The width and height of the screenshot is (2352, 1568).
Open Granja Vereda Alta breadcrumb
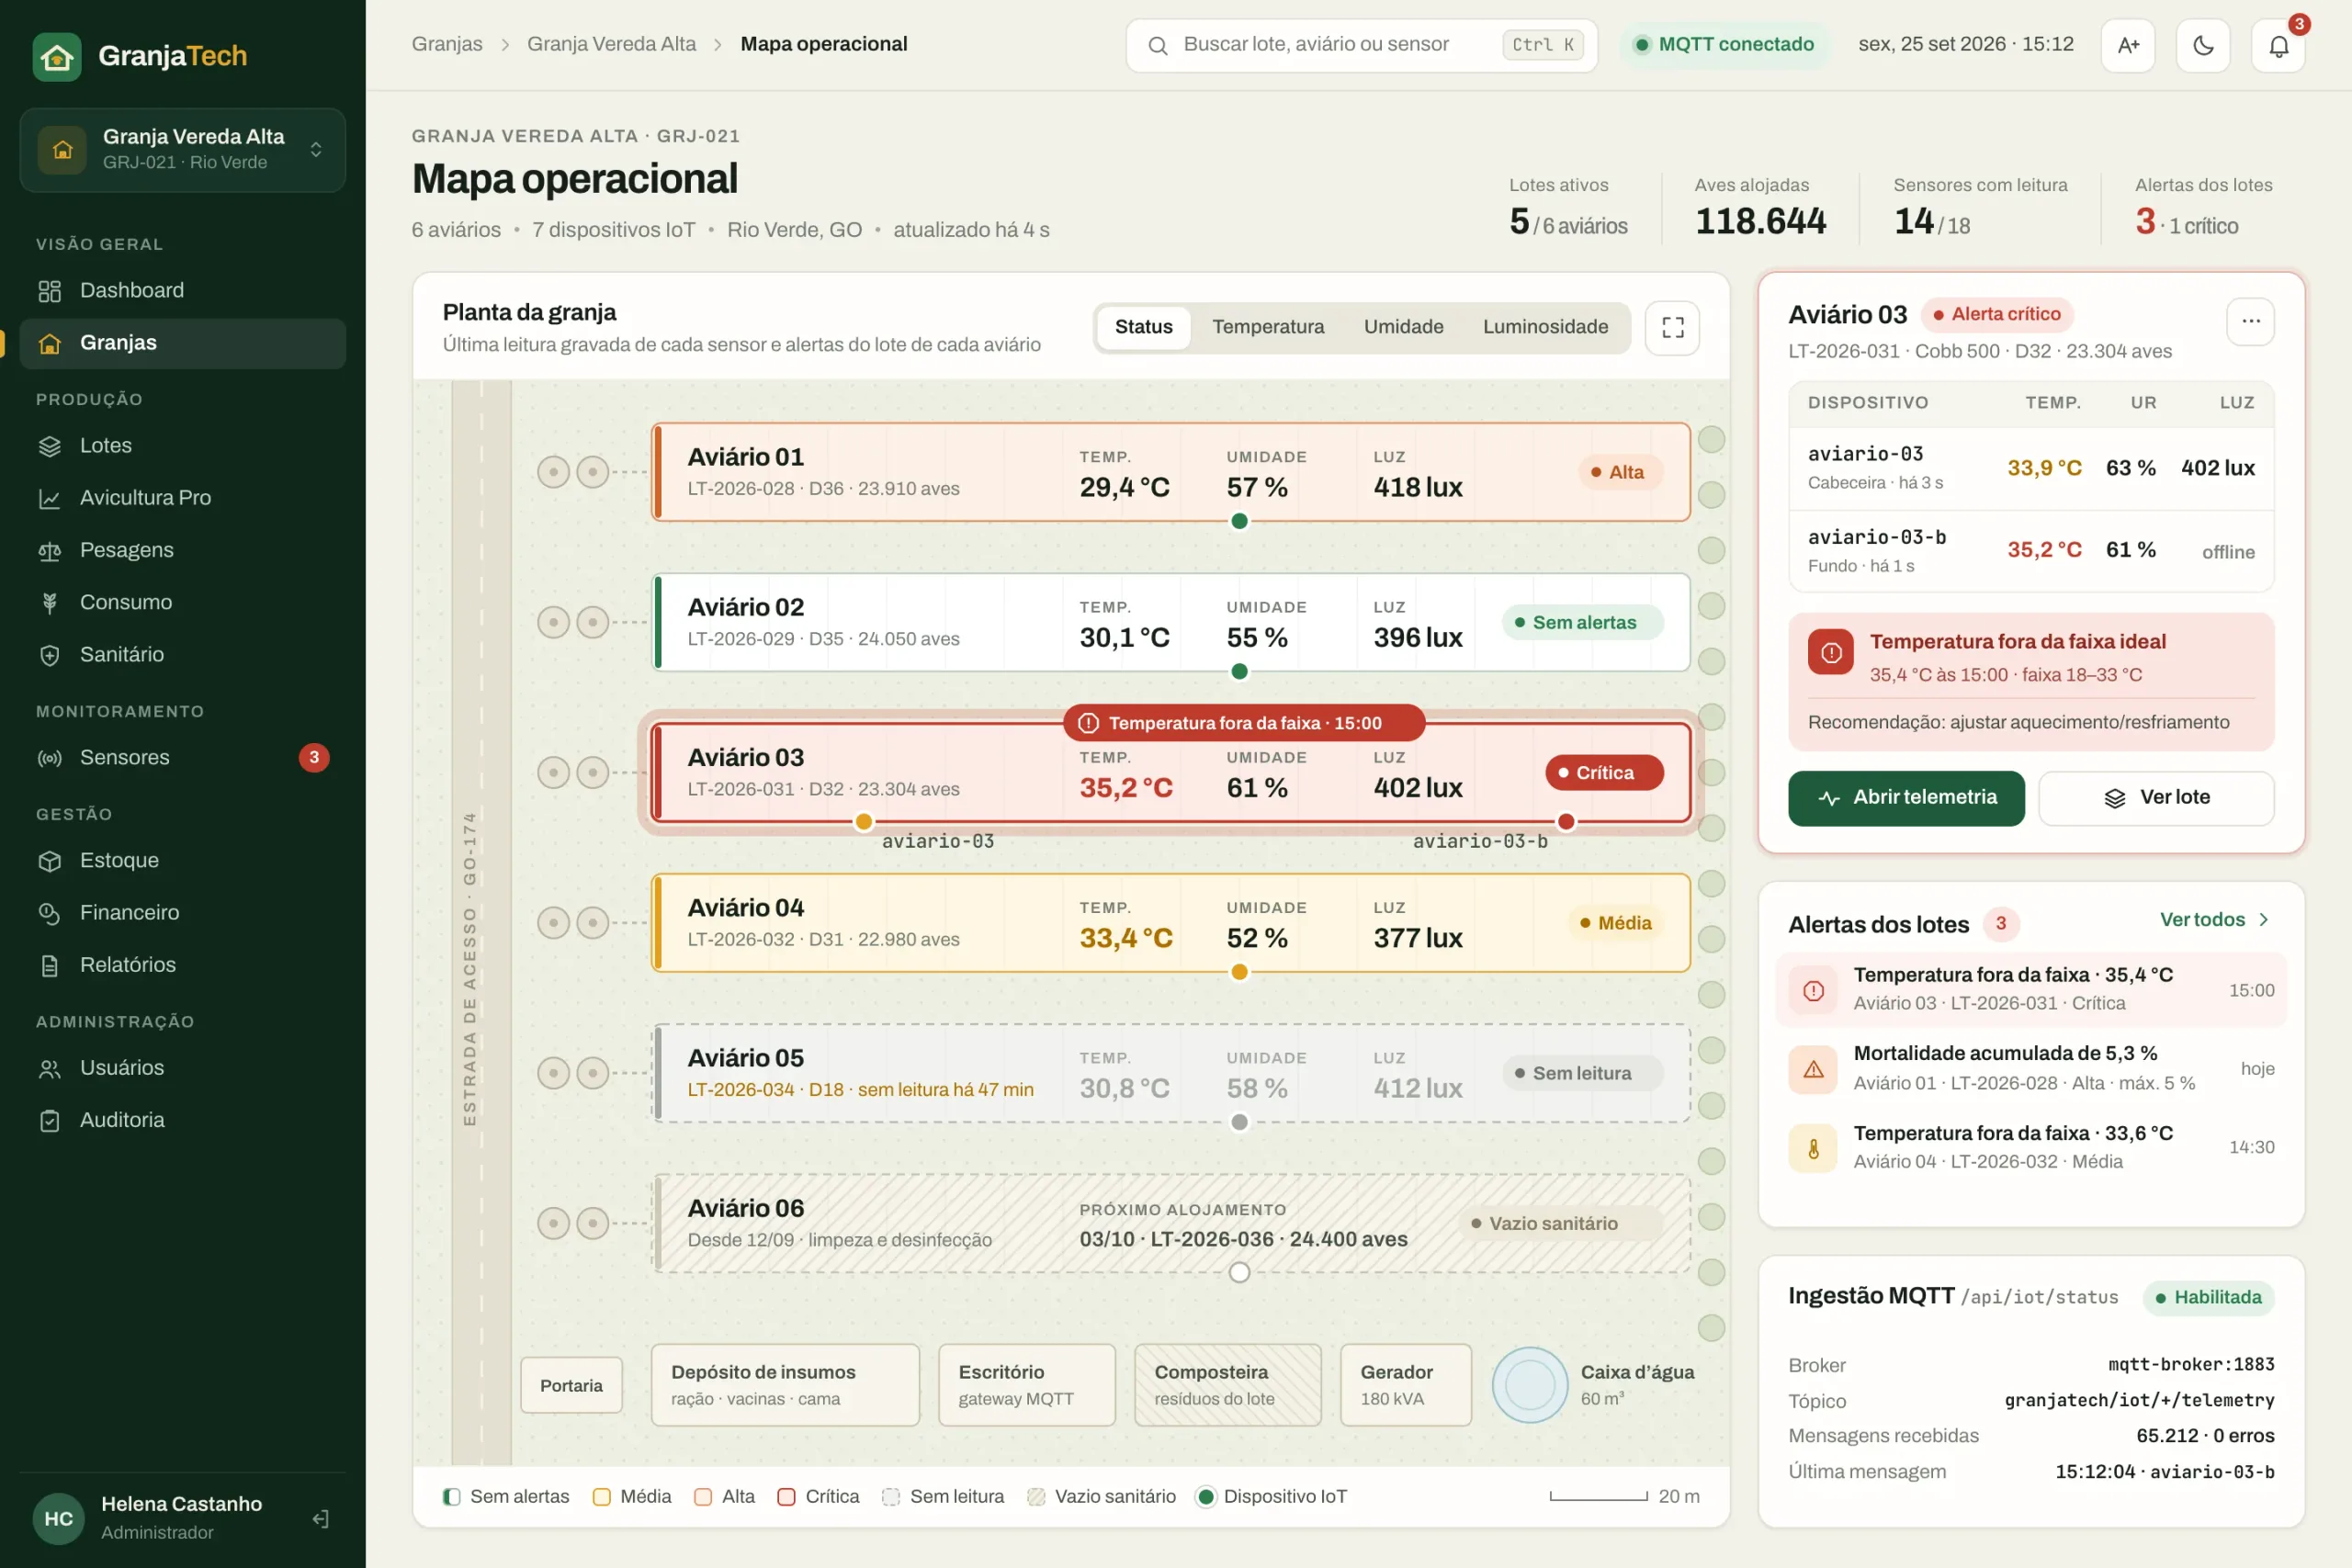[611, 44]
